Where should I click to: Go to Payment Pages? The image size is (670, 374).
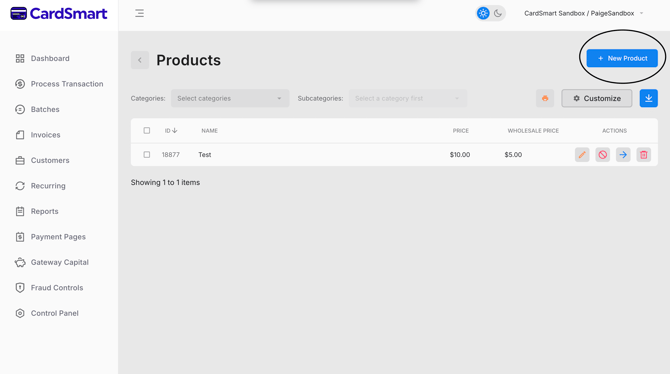coord(50,237)
